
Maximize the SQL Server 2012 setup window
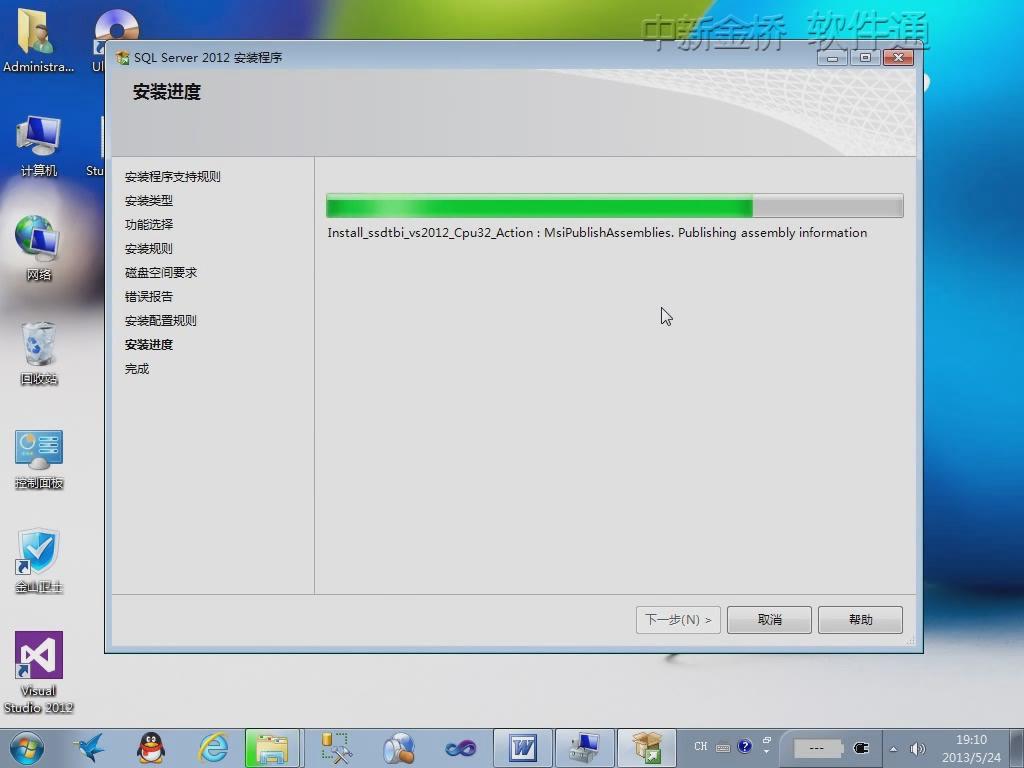865,57
